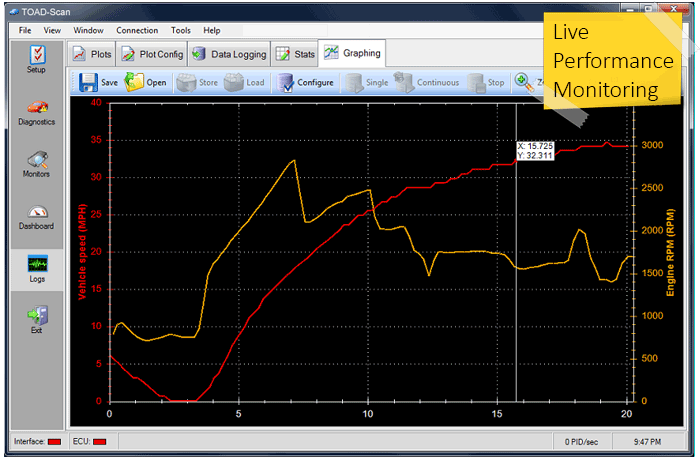
Task: Open the Diagnostics car icon
Action: 37,107
